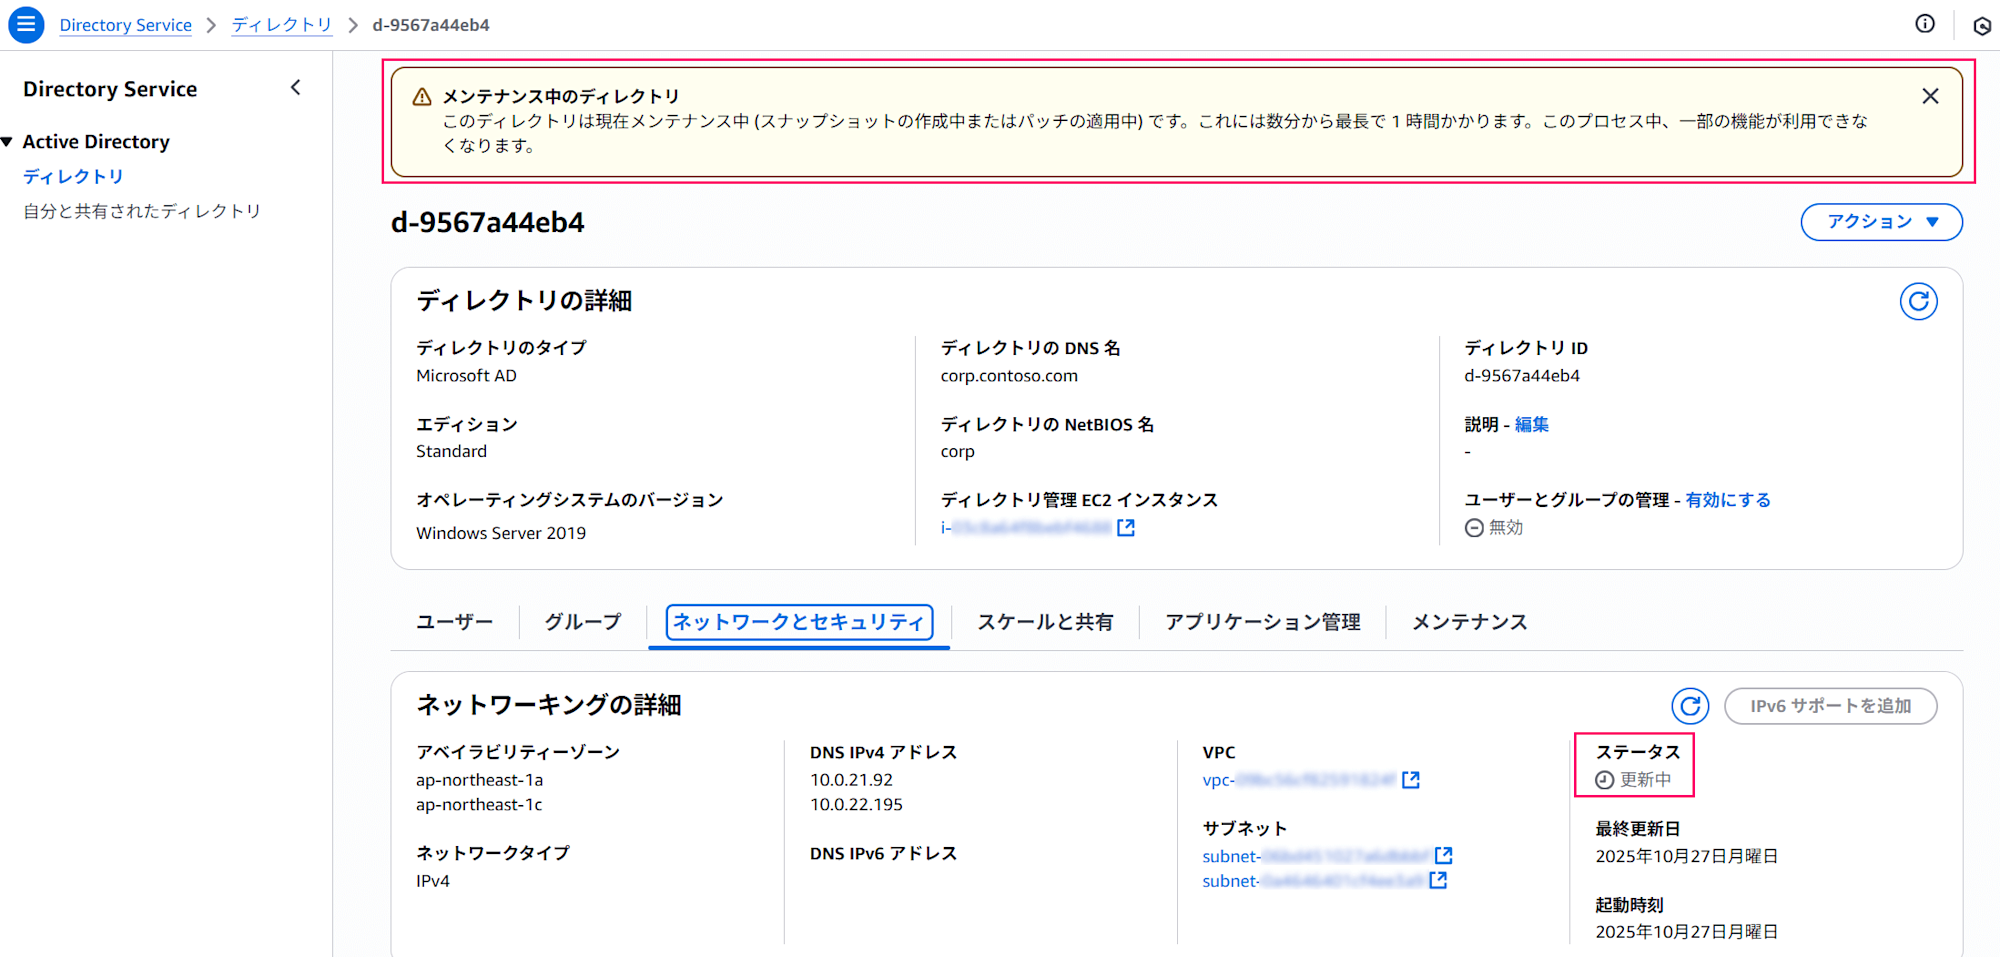Click the IPv6 サポートを追加 button
2000x957 pixels.
coord(1831,706)
